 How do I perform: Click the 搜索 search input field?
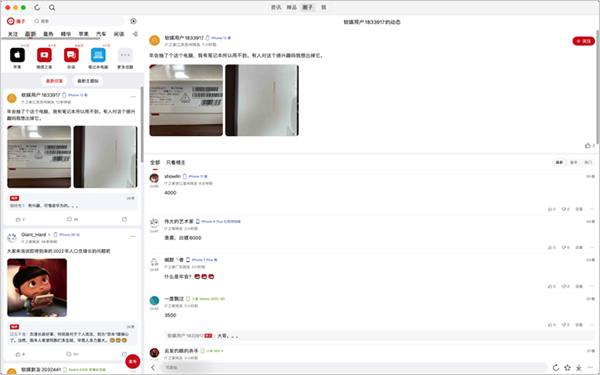coord(78,21)
